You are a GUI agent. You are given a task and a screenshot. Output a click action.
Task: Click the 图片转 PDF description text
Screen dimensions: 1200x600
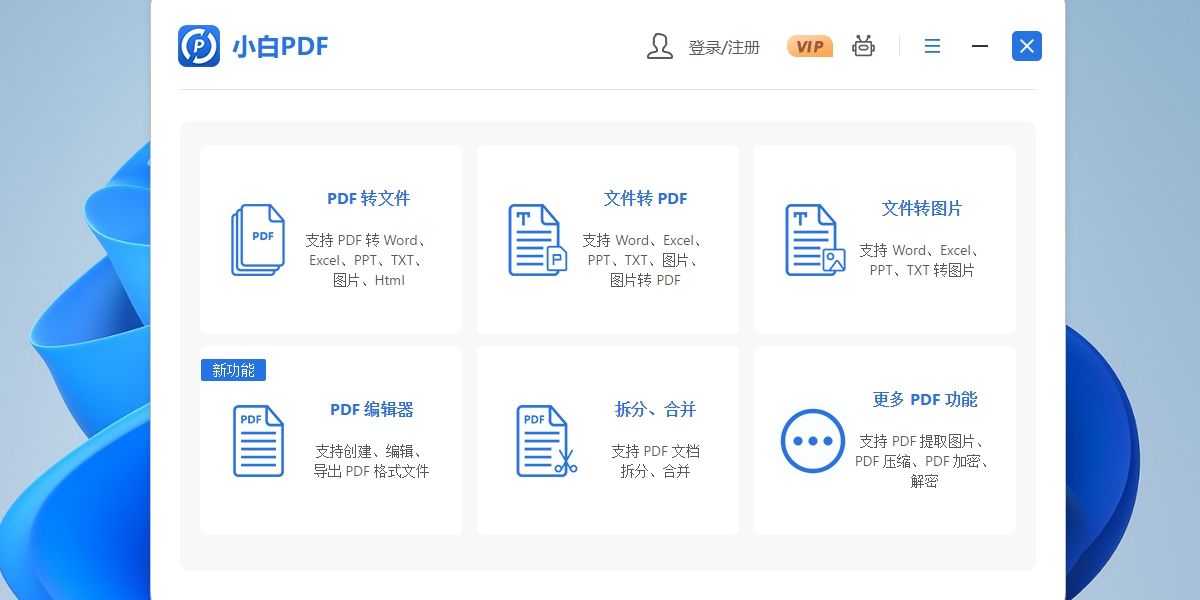pyautogui.click(x=645, y=280)
